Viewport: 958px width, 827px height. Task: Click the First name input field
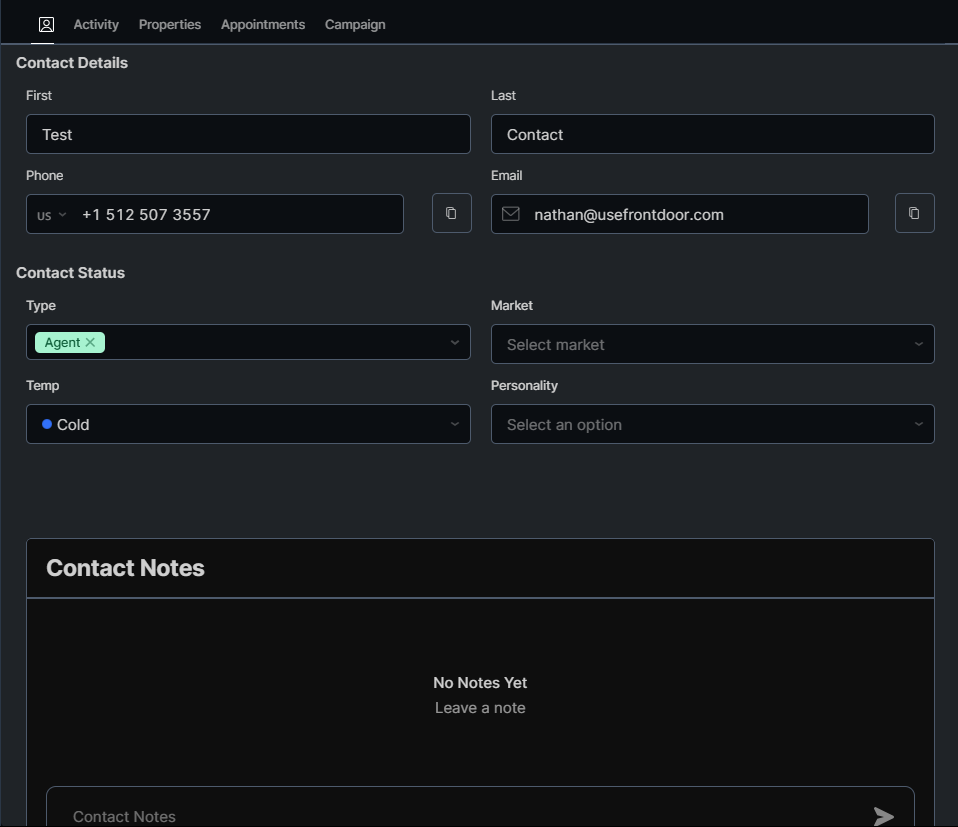point(248,134)
